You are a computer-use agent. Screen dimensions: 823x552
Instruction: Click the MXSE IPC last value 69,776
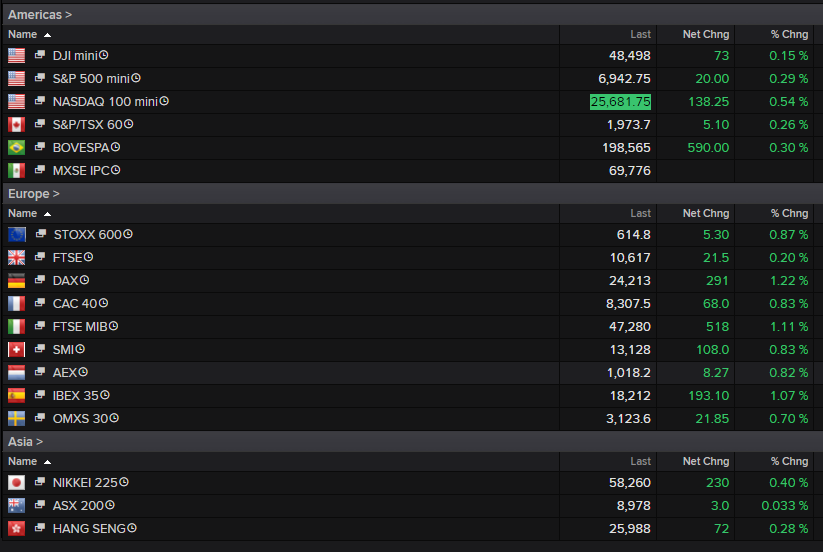pyautogui.click(x=629, y=171)
